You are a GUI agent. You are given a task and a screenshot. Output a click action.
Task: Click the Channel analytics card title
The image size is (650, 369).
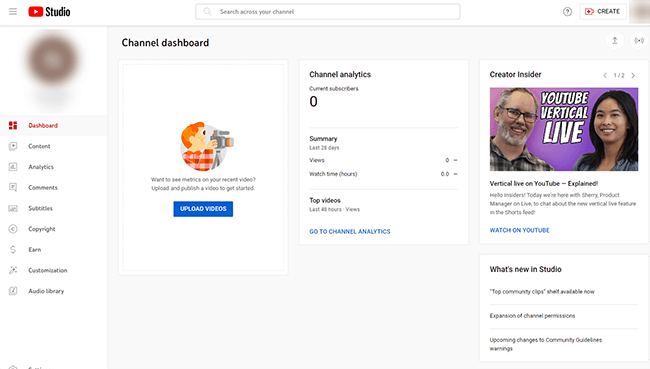[340, 75]
